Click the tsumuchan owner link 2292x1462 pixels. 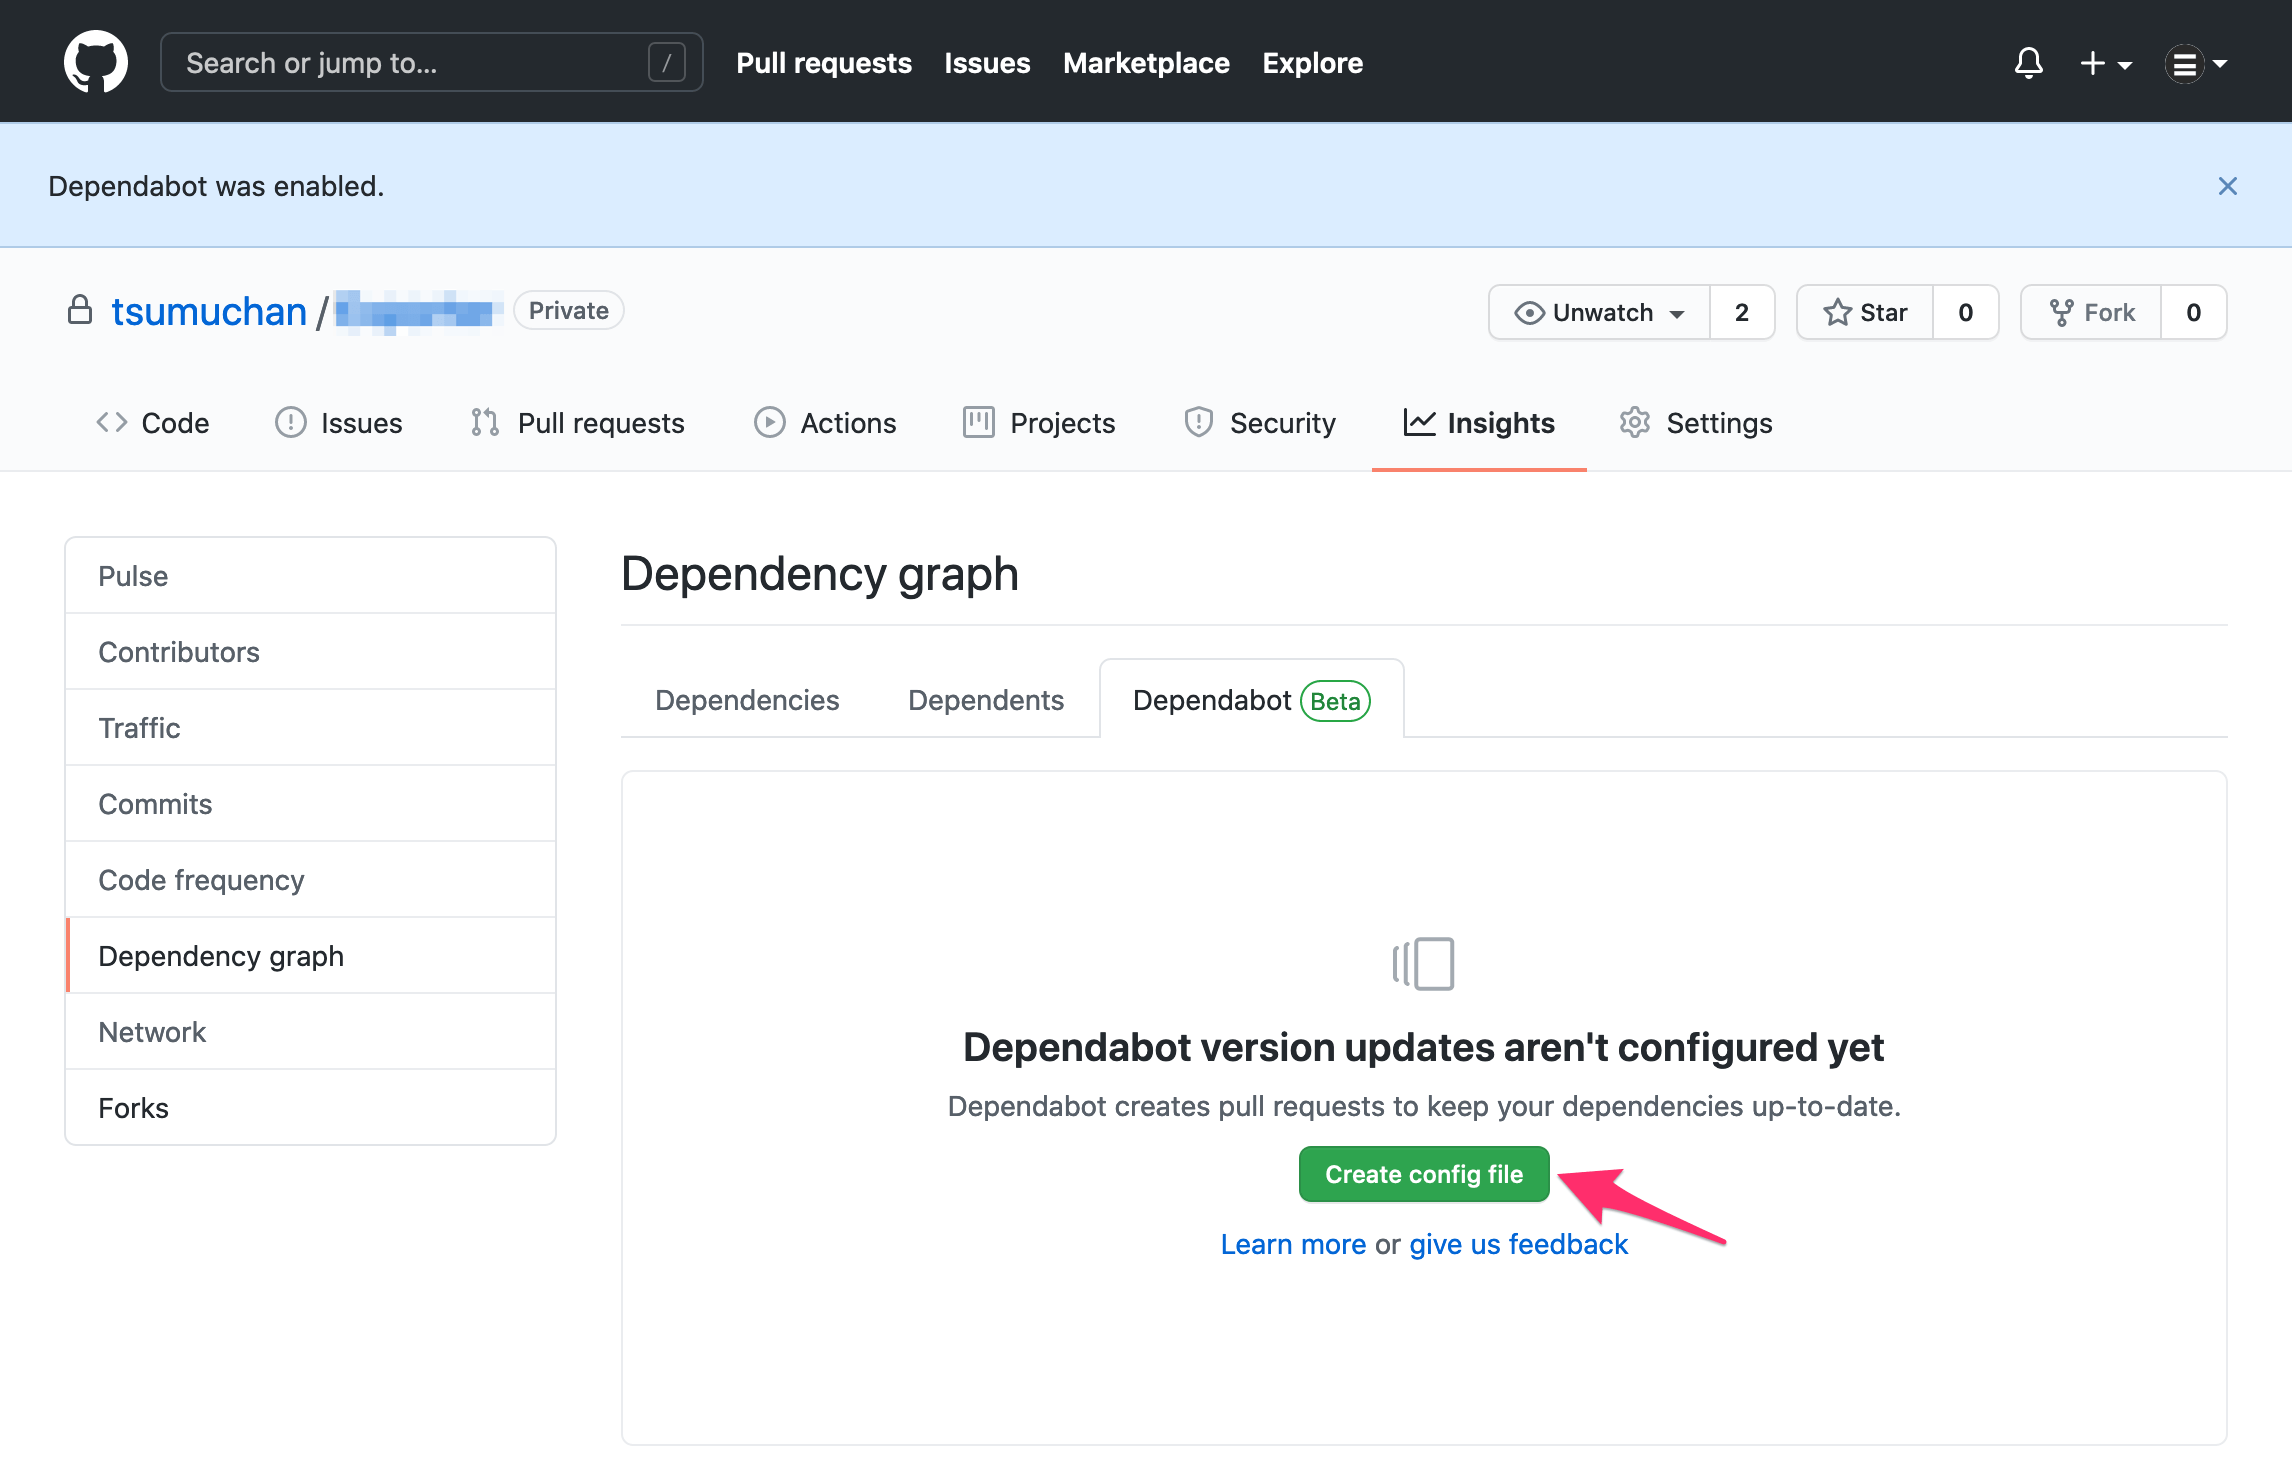click(x=209, y=312)
